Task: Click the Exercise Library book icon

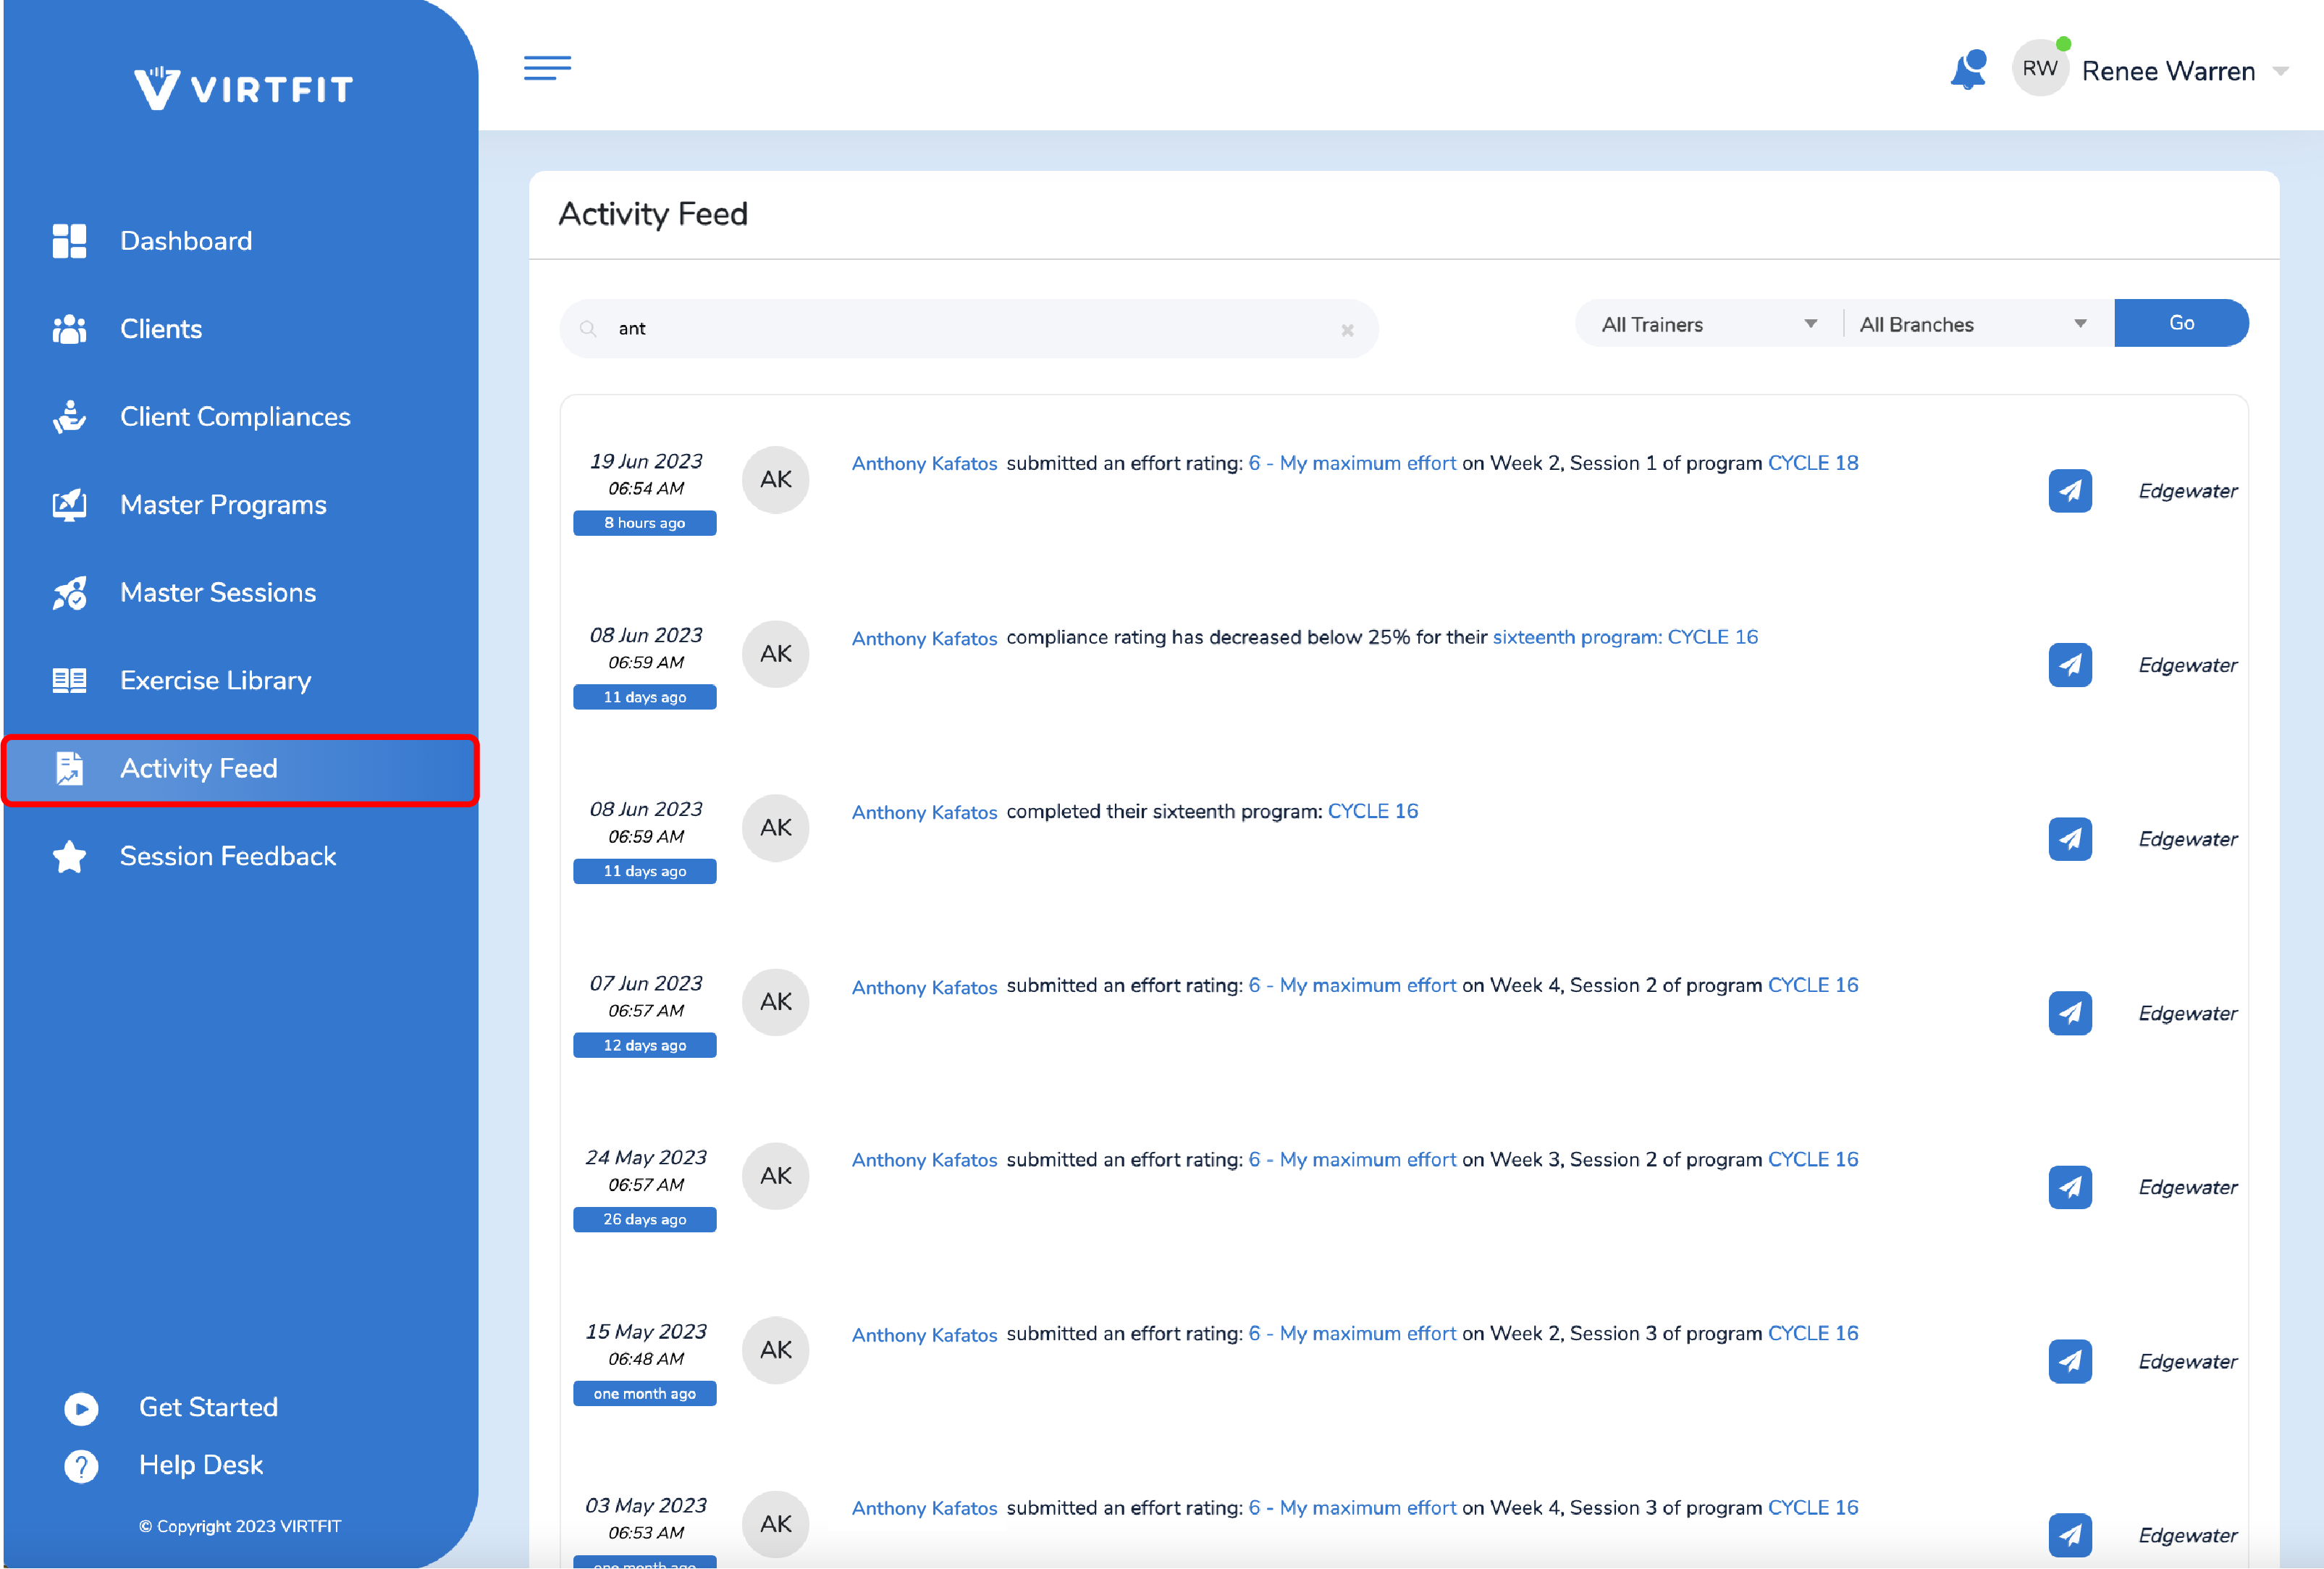Action: [x=69, y=681]
